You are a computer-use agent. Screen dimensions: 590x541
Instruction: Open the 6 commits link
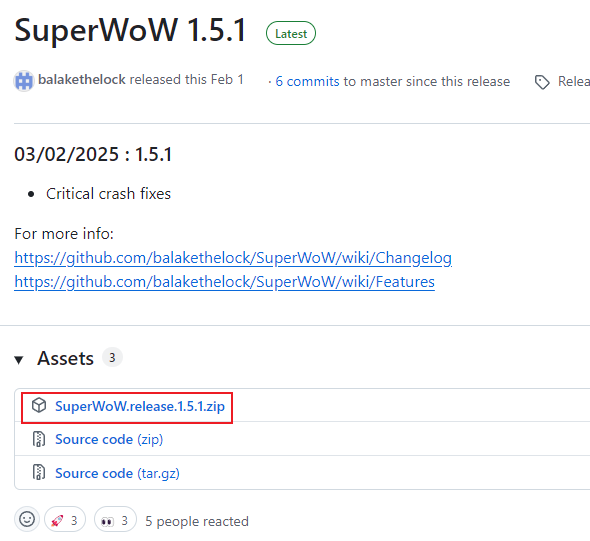307,81
